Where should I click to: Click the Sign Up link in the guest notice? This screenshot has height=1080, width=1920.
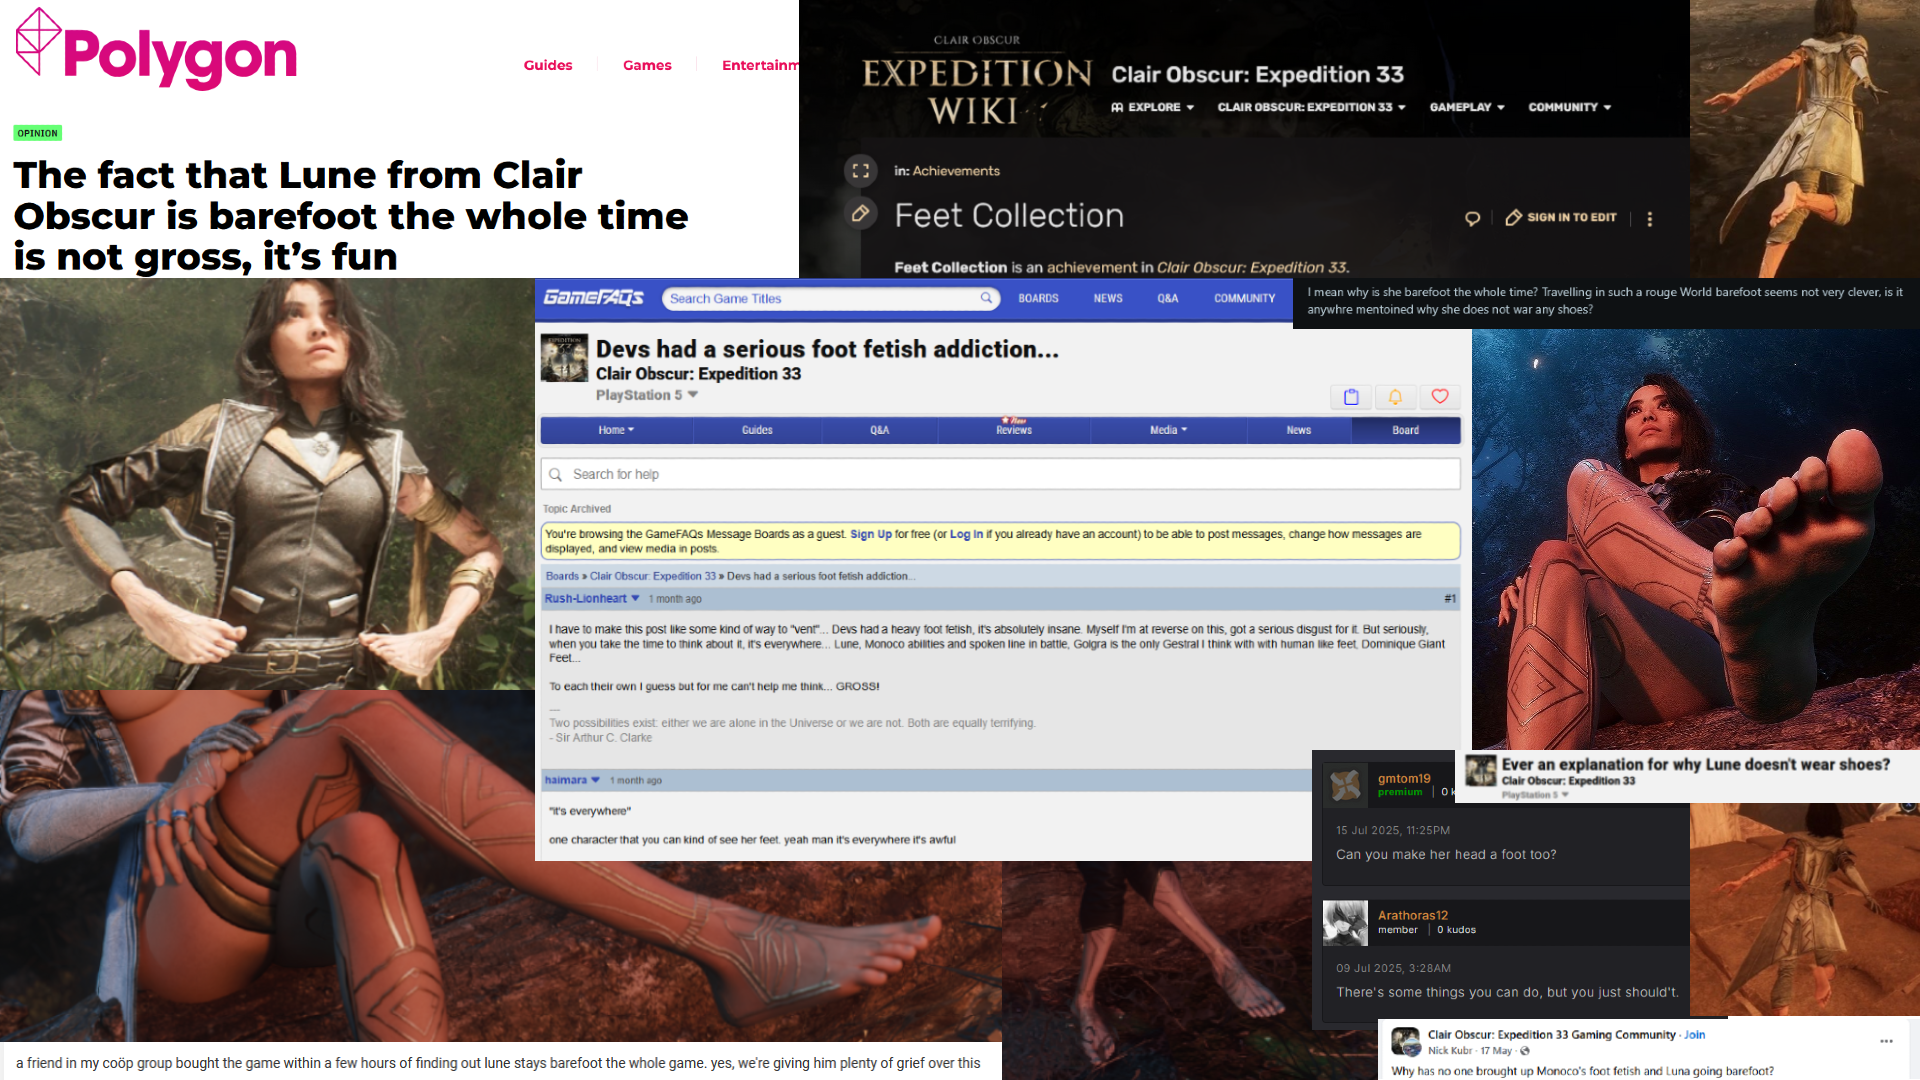point(871,534)
